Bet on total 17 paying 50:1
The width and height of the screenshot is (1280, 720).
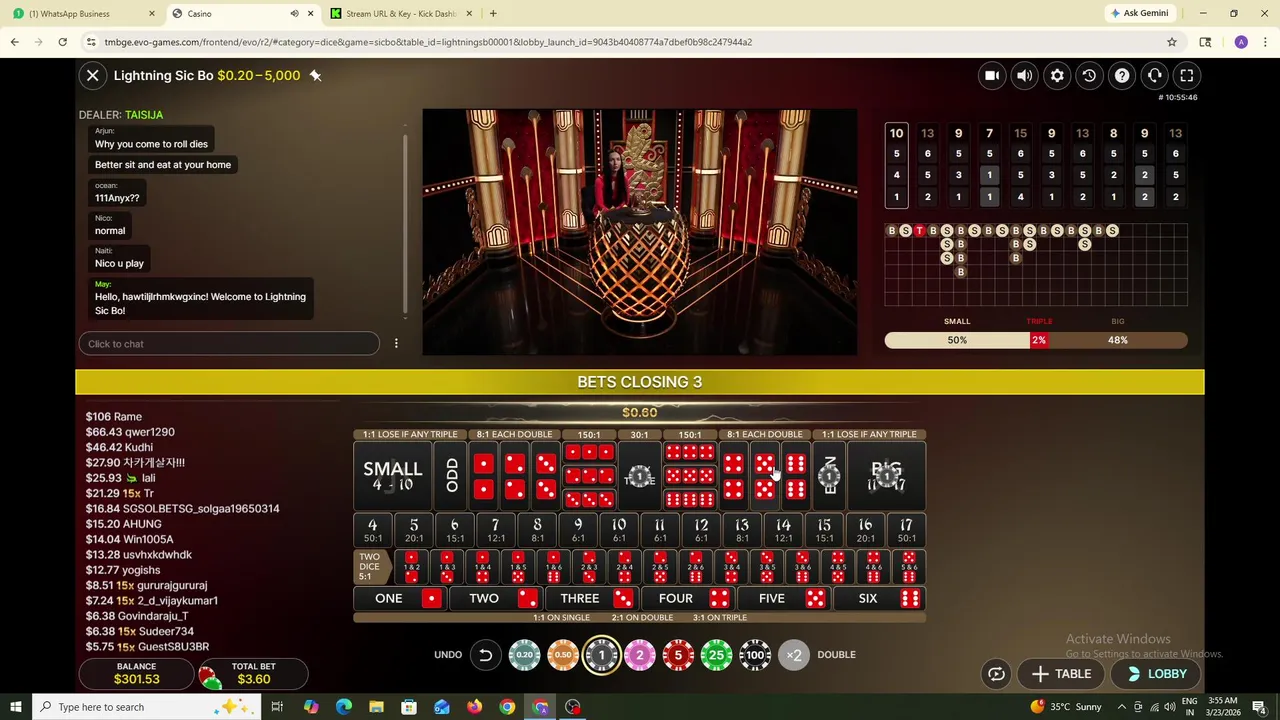click(906, 530)
